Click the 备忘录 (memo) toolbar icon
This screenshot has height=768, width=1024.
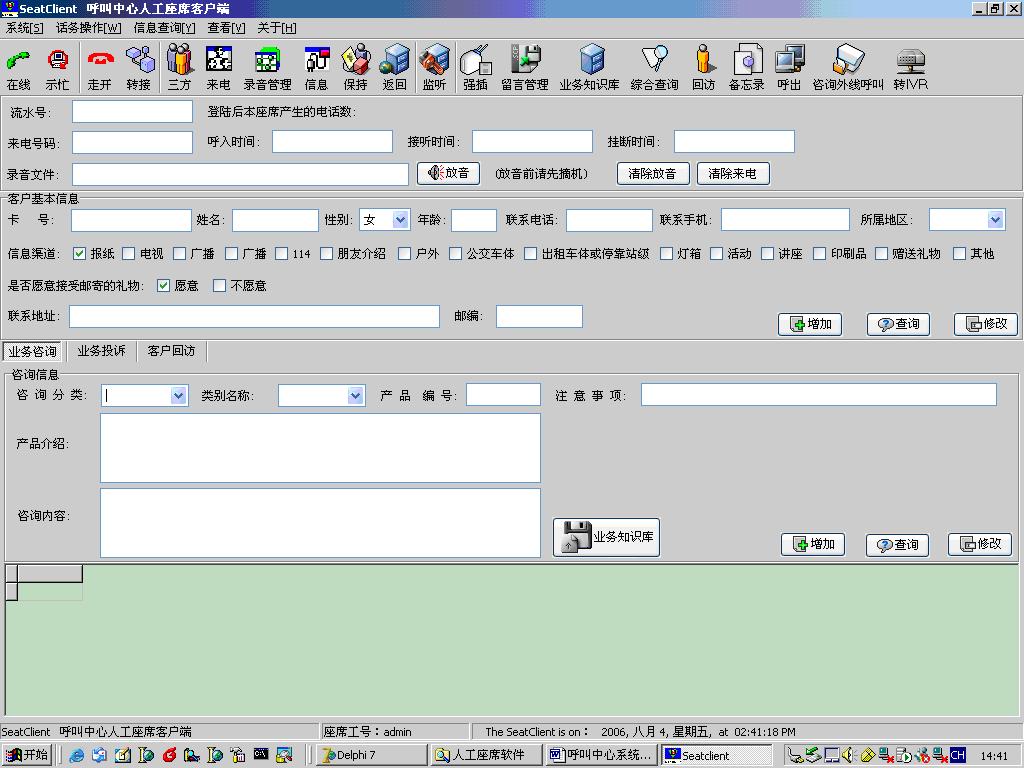tap(746, 68)
